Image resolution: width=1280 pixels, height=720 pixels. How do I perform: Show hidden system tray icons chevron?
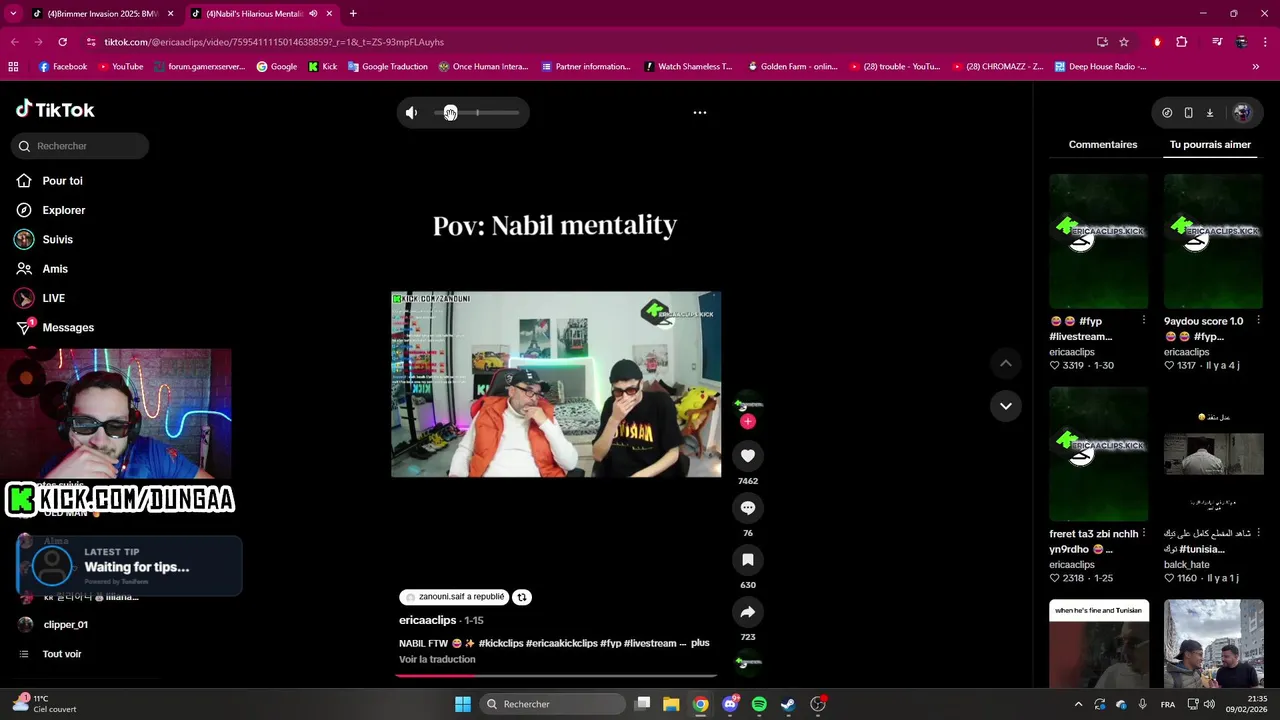[x=1078, y=704]
